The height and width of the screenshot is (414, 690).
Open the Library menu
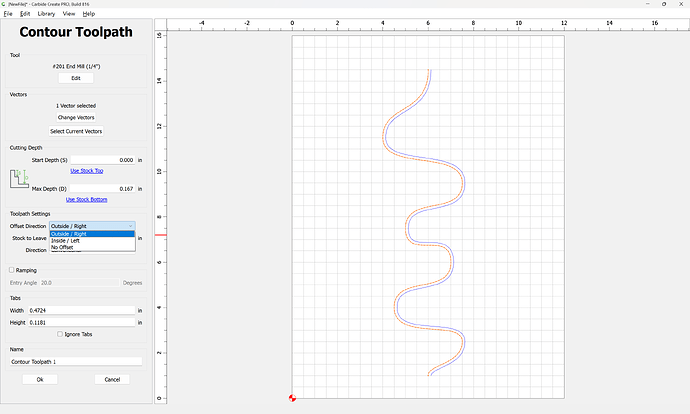click(x=46, y=14)
